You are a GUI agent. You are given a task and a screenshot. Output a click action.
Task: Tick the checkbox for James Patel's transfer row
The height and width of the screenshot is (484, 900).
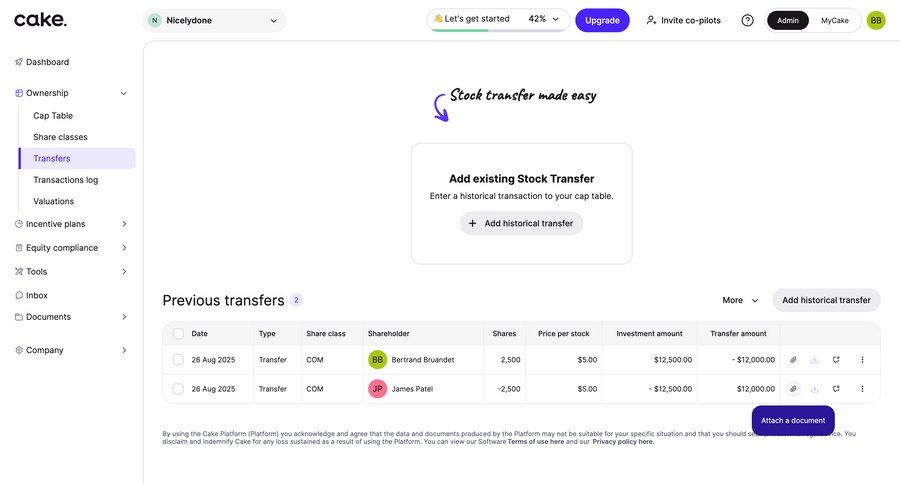point(178,389)
